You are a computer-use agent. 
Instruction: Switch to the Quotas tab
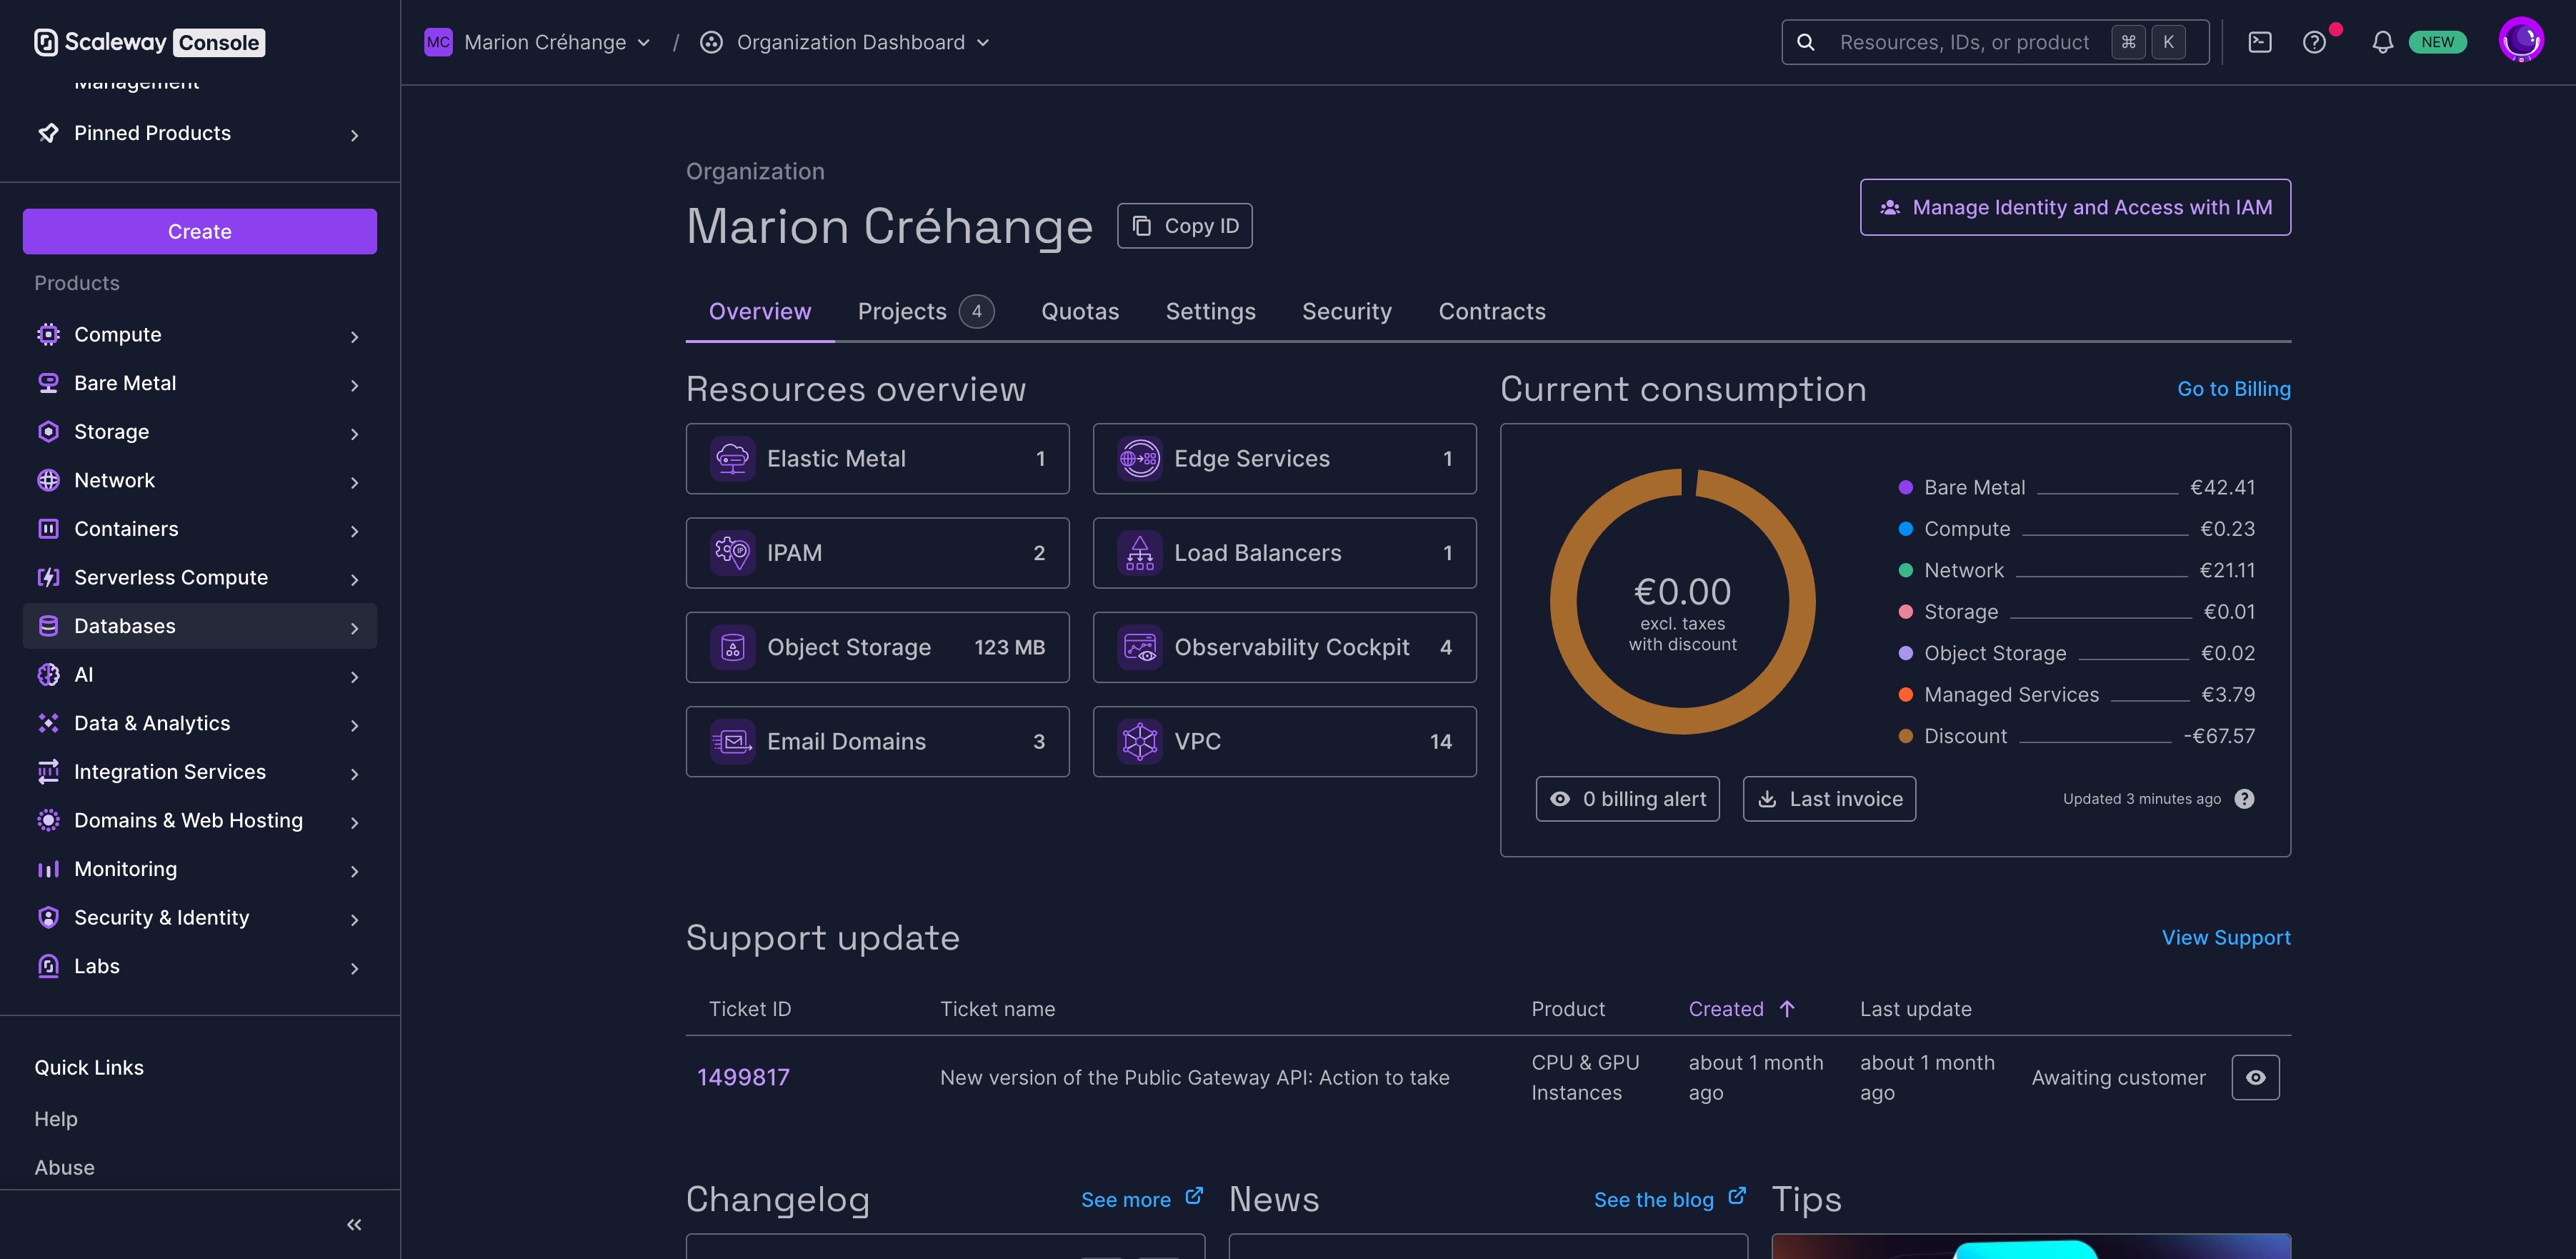(1080, 311)
